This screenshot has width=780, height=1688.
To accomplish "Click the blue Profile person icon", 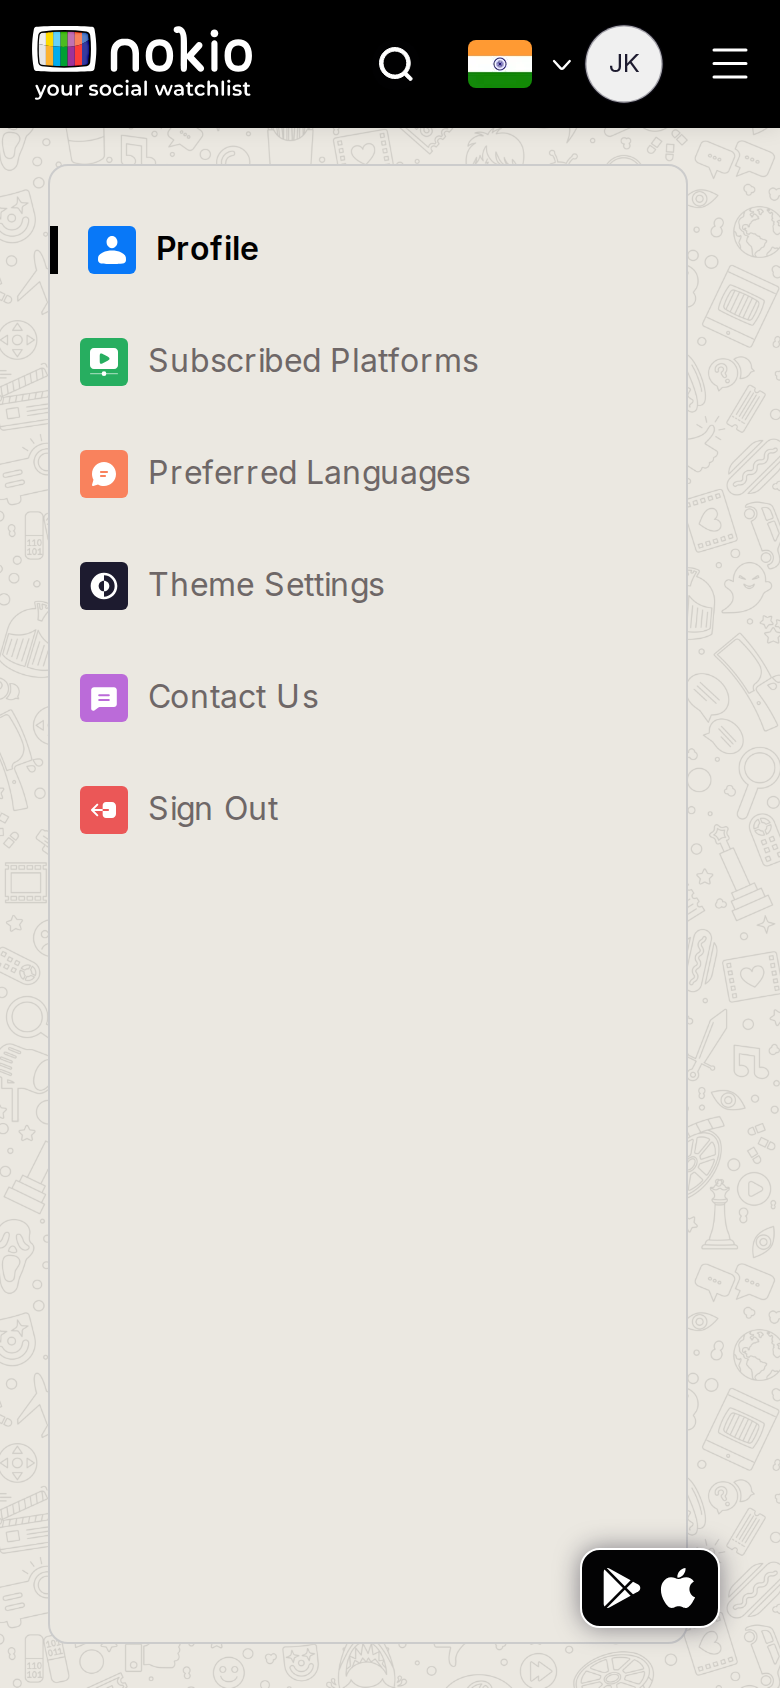I will [x=112, y=250].
